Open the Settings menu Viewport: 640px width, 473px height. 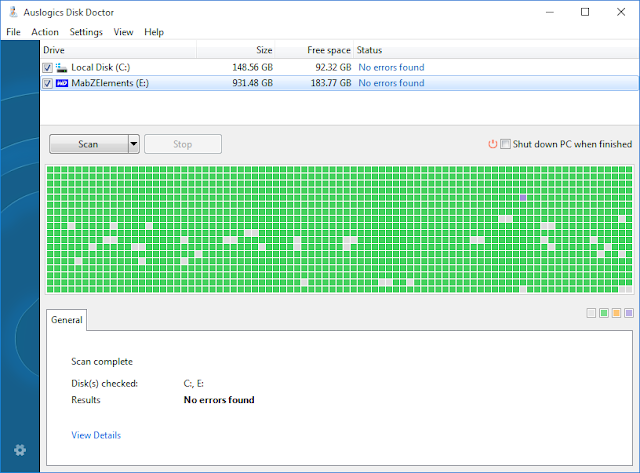86,32
